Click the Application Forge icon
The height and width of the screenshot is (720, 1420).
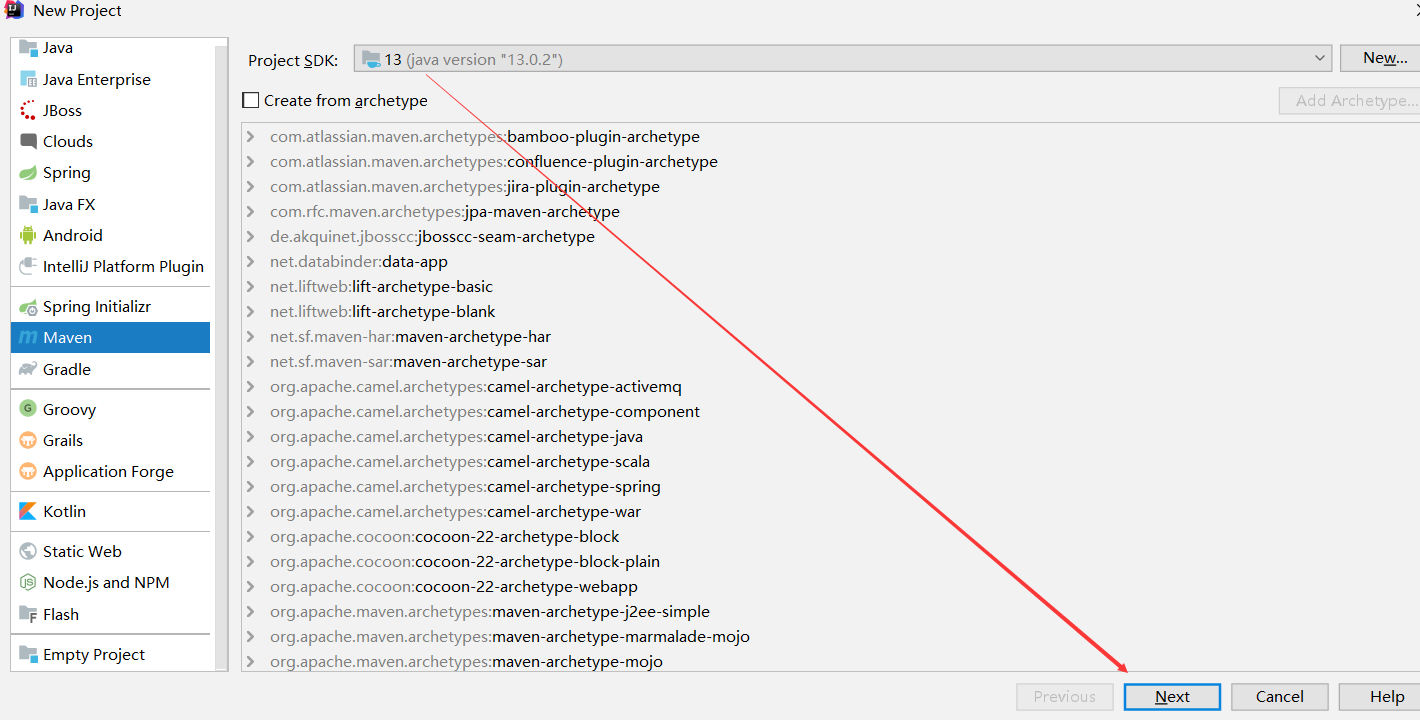tap(28, 471)
